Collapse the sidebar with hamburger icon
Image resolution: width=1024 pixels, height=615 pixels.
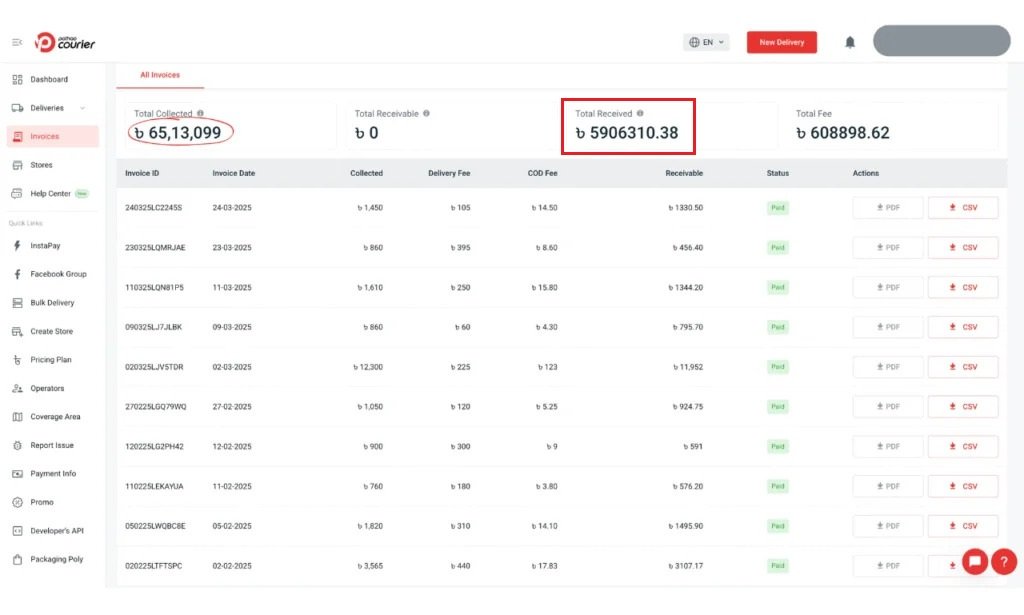pos(17,42)
